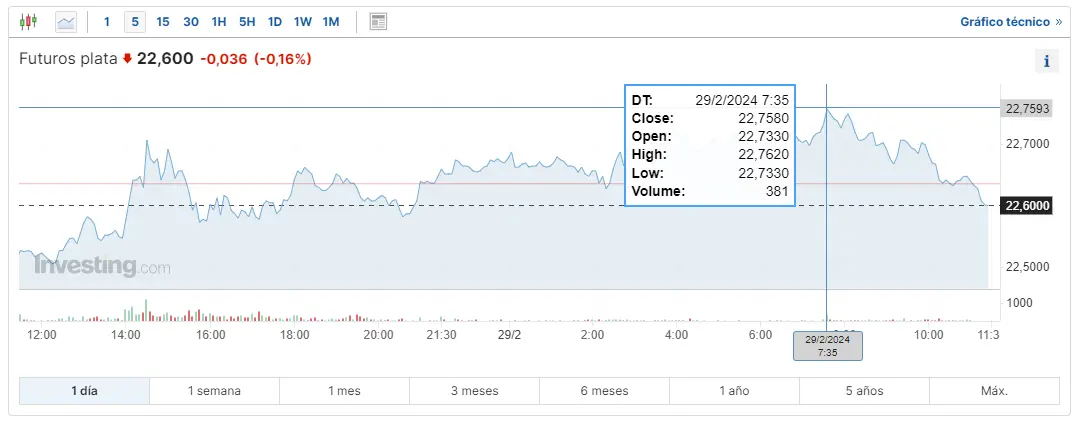Pick the 1W interval

[303, 21]
